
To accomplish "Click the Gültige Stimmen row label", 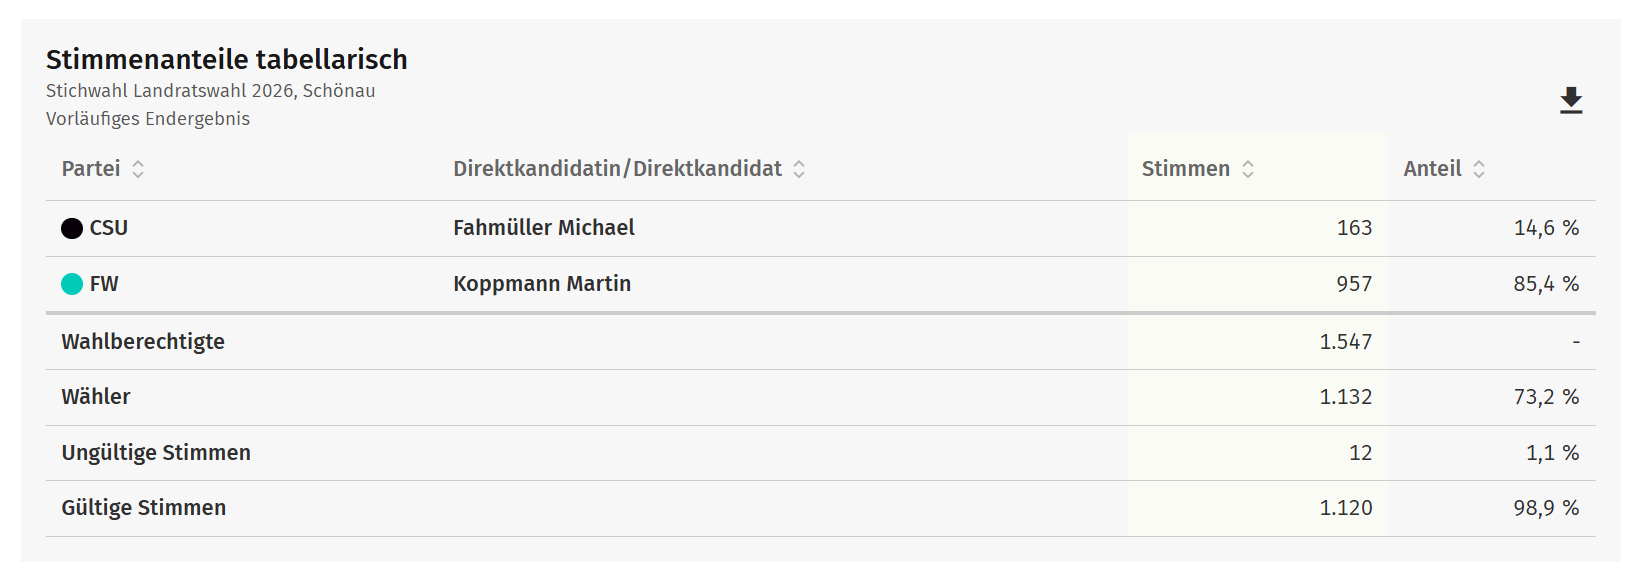I will coord(144,508).
